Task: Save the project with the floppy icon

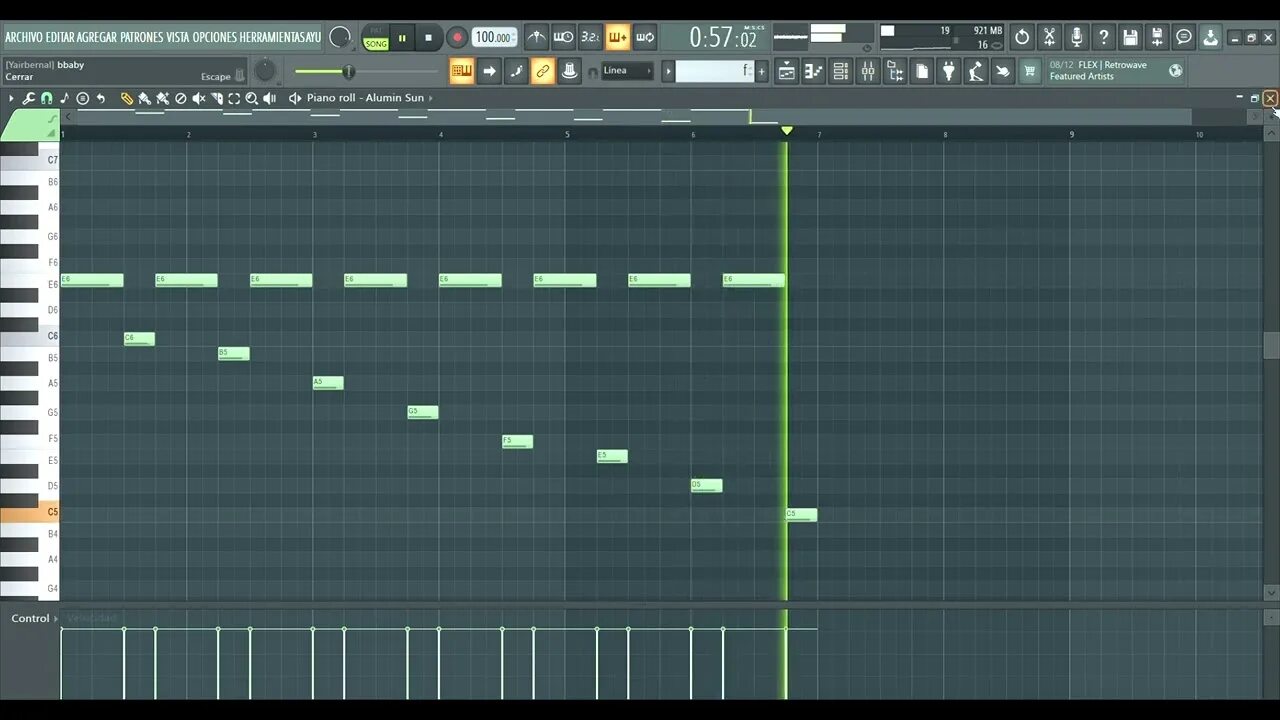Action: pyautogui.click(x=1130, y=38)
